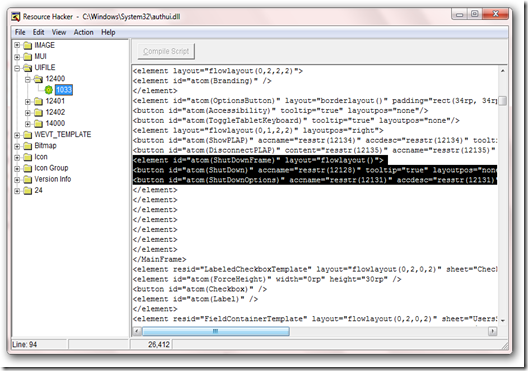The height and width of the screenshot is (371, 528).
Task: Collapse the UIFILE tree node
Action: [x=17, y=68]
